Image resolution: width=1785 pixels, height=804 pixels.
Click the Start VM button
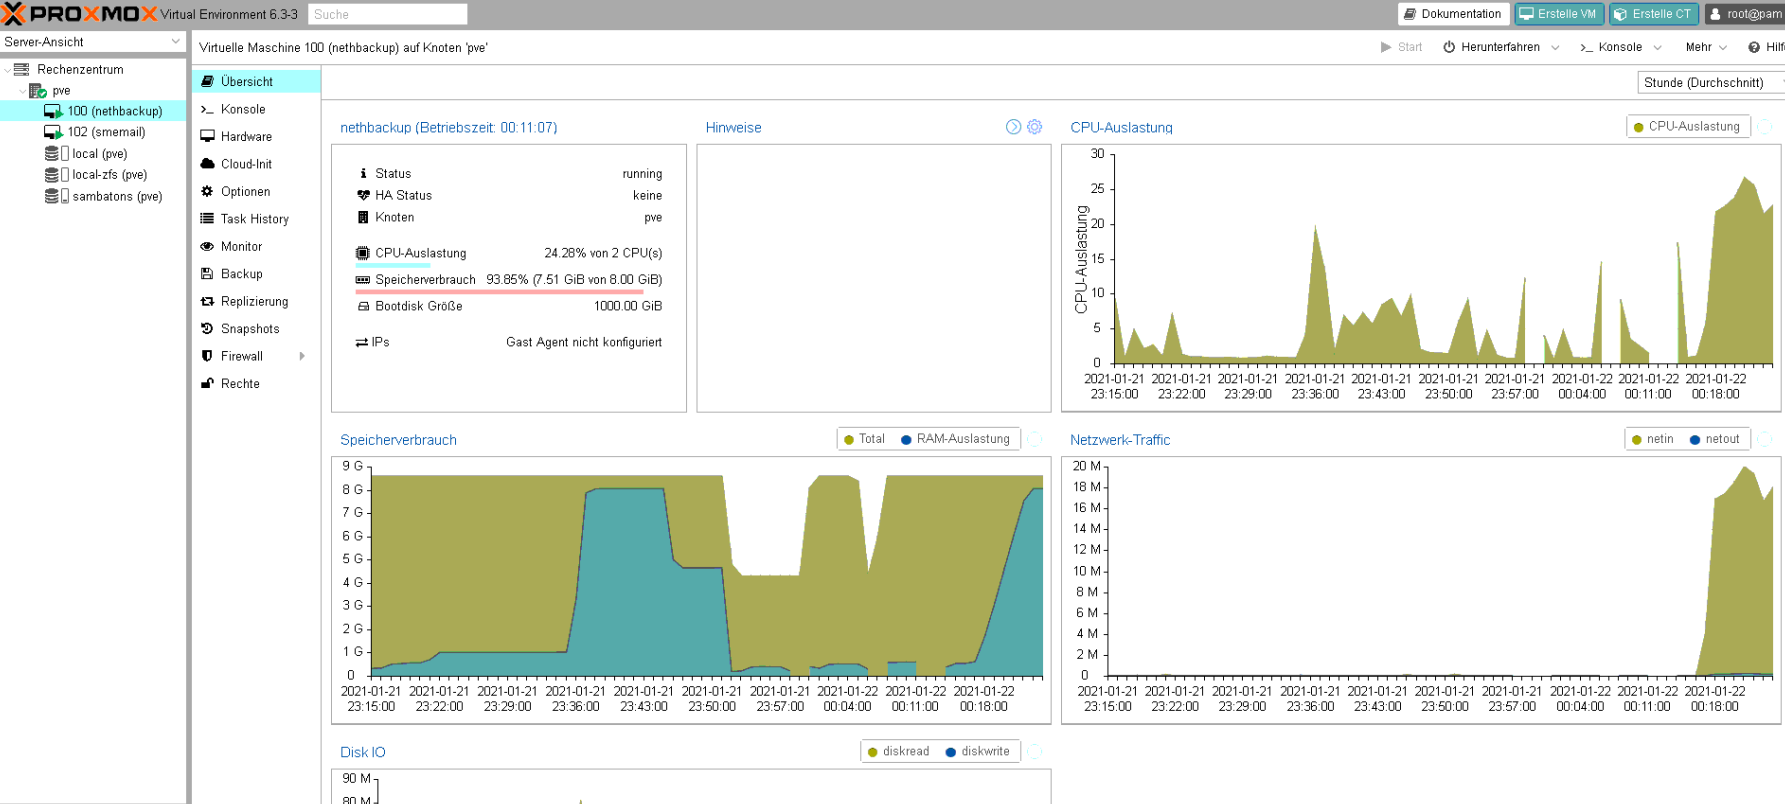(1401, 47)
